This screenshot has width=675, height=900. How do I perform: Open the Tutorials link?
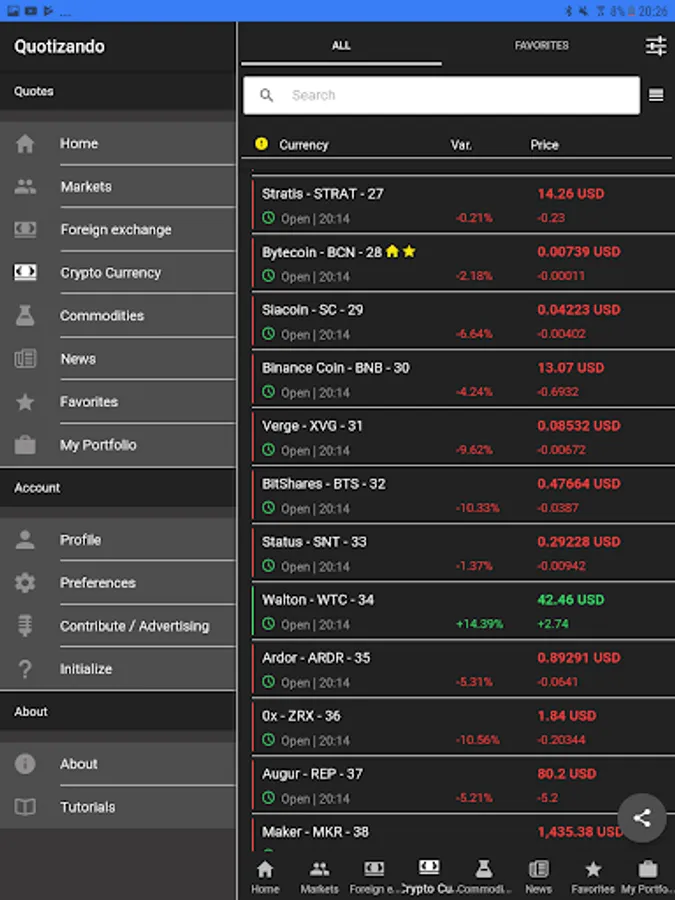87,807
